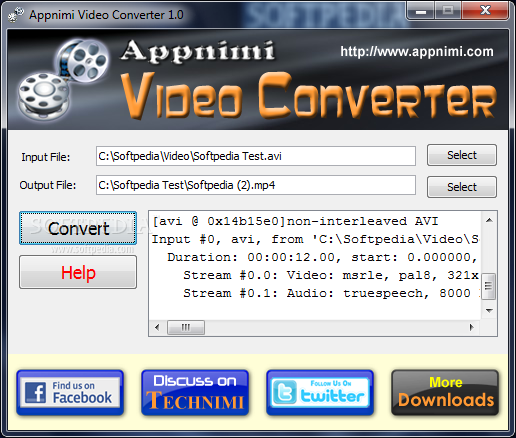The width and height of the screenshot is (516, 438).
Task: Select button for Output File
Action: (x=462, y=187)
